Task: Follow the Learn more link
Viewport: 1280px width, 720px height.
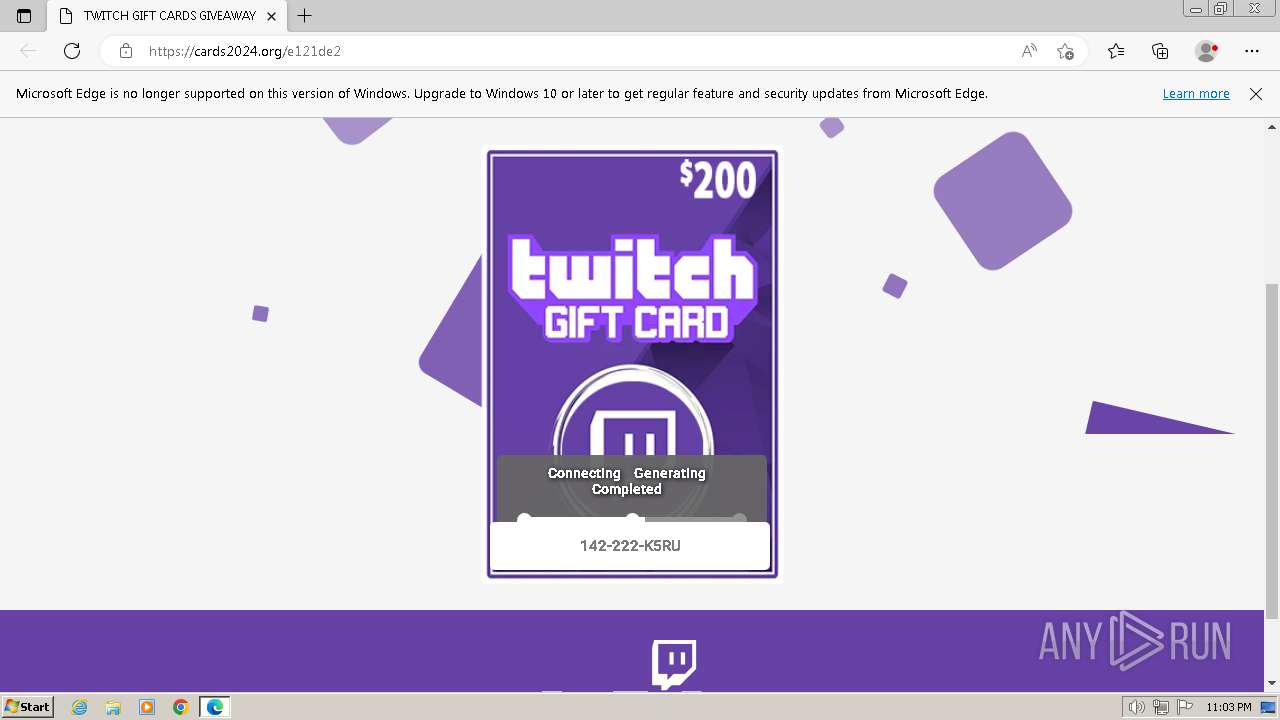Action: [1196, 94]
